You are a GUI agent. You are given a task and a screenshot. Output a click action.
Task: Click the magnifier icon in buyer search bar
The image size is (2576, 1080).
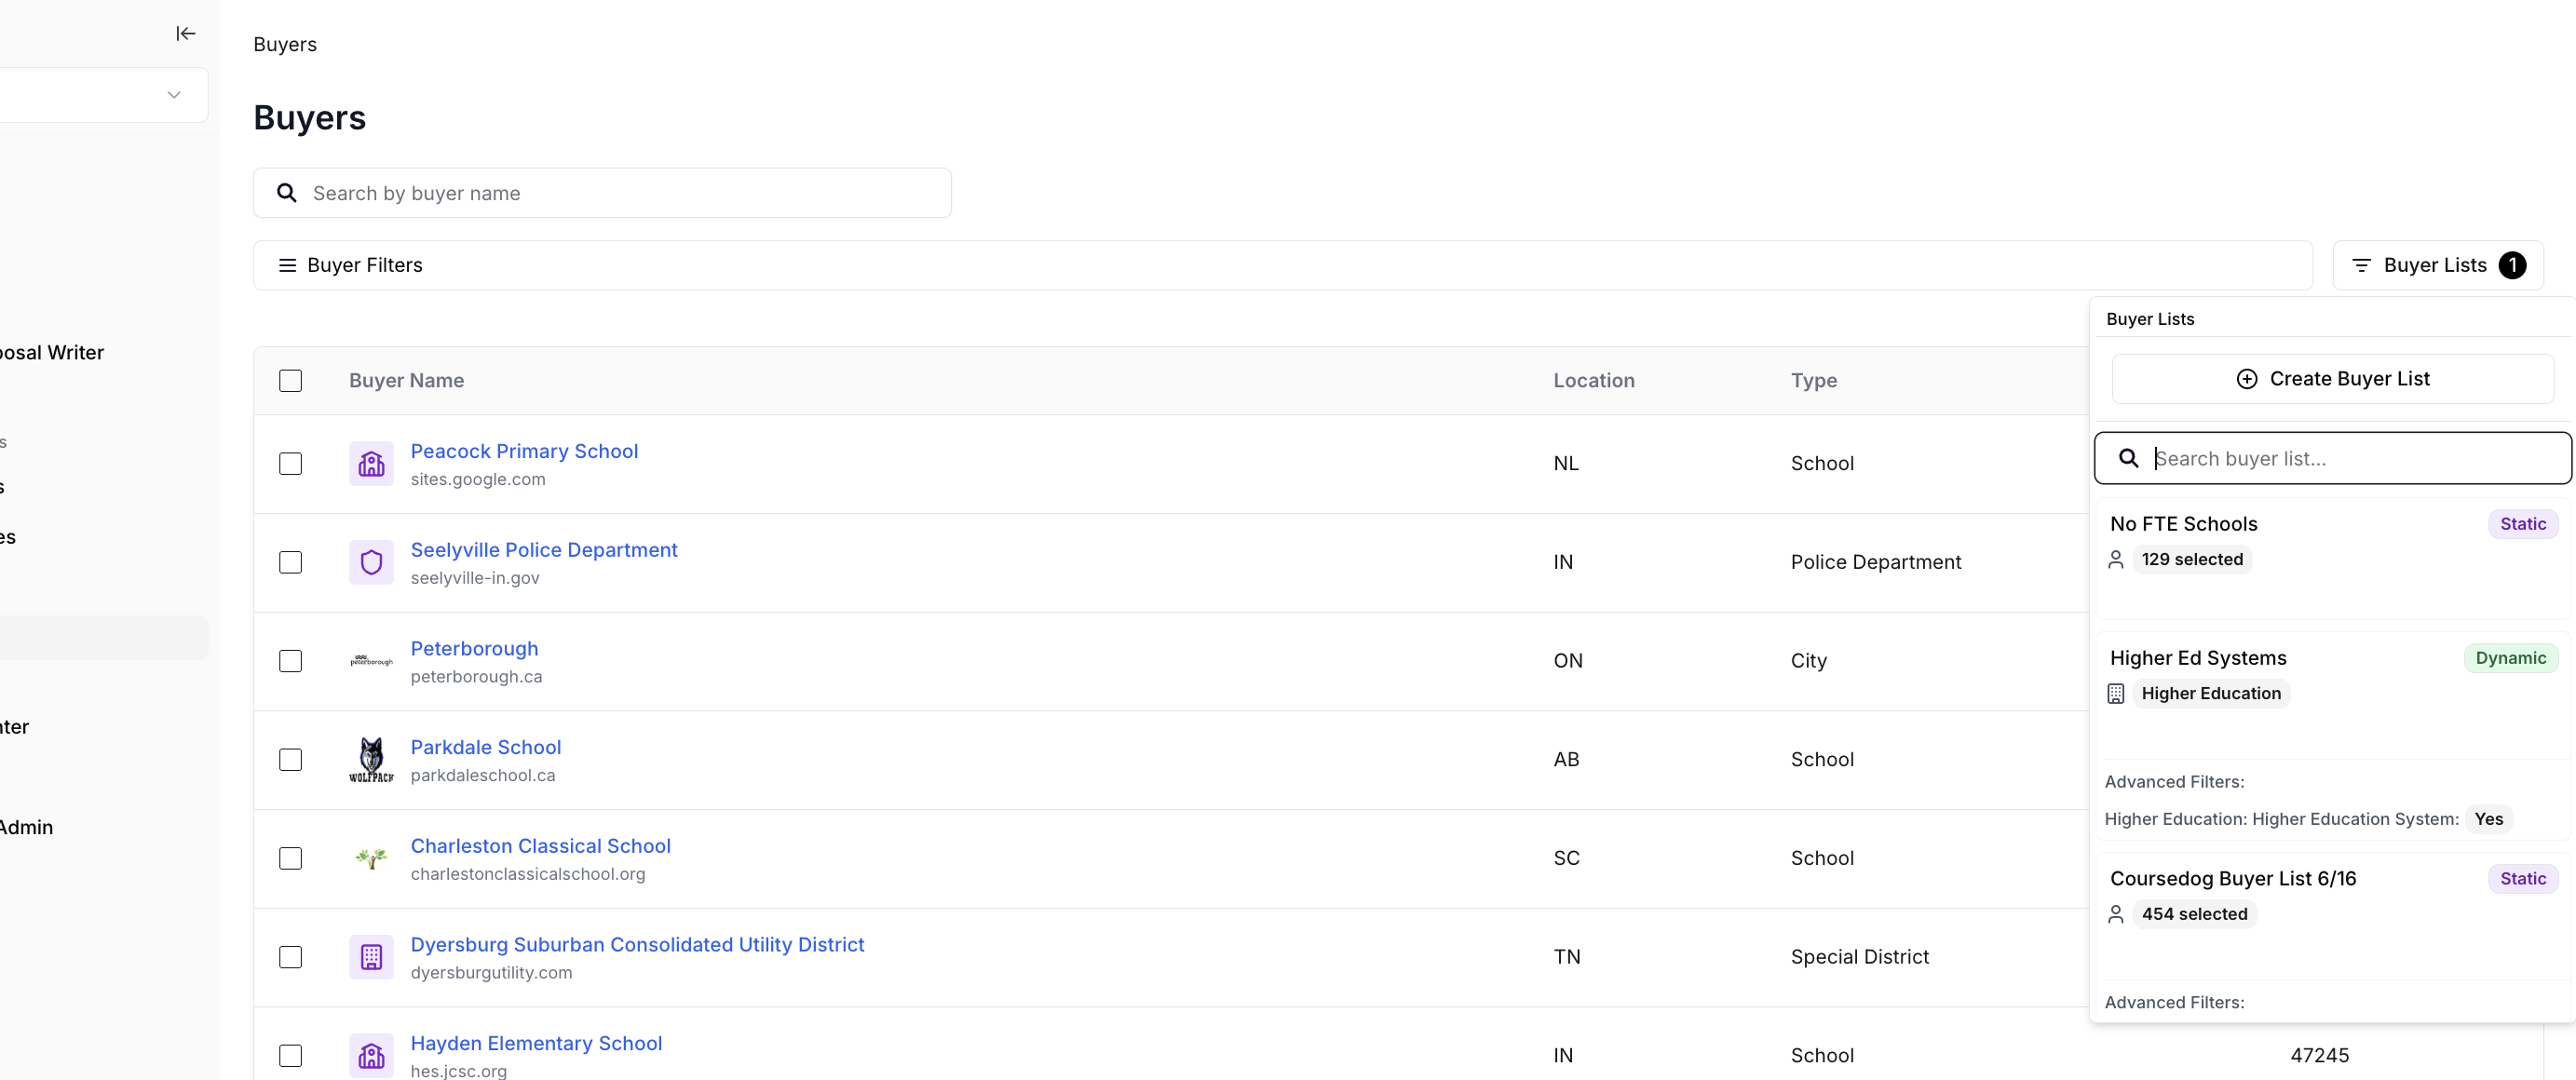287,192
